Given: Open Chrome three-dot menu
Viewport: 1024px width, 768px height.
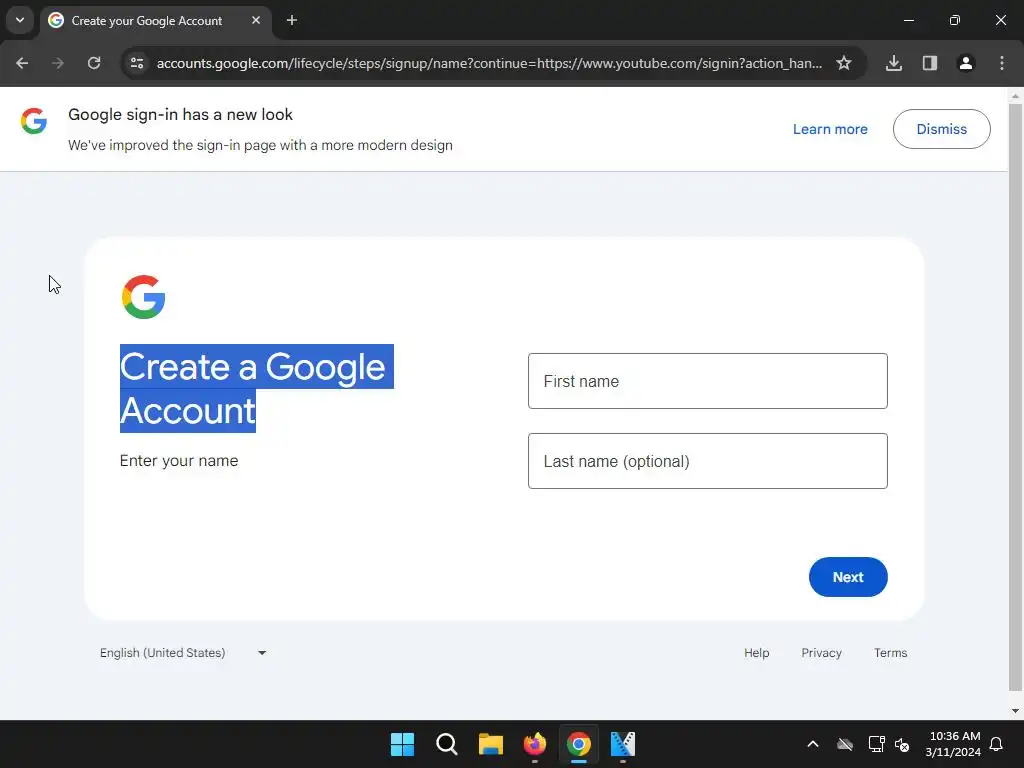Looking at the screenshot, I should tap(1002, 63).
